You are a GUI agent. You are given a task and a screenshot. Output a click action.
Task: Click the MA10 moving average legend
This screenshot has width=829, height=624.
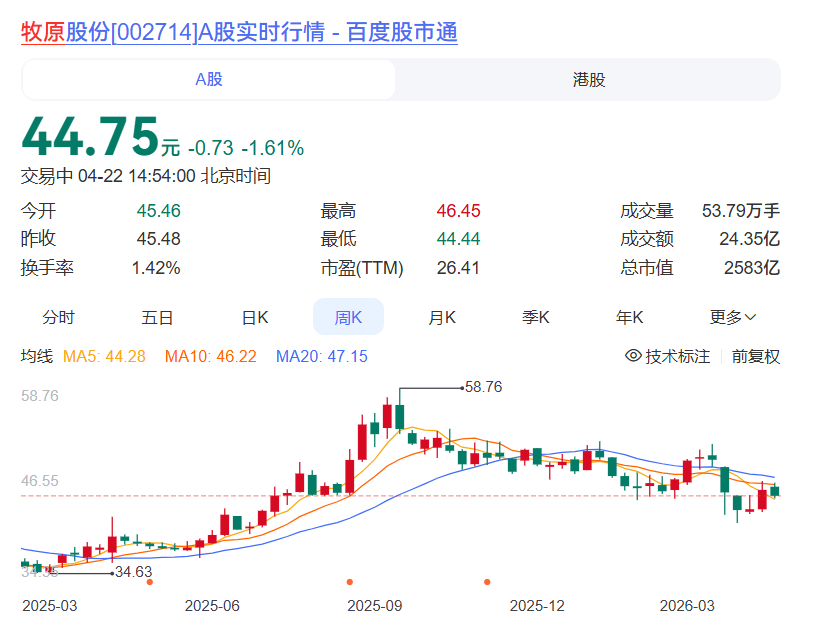(x=210, y=356)
